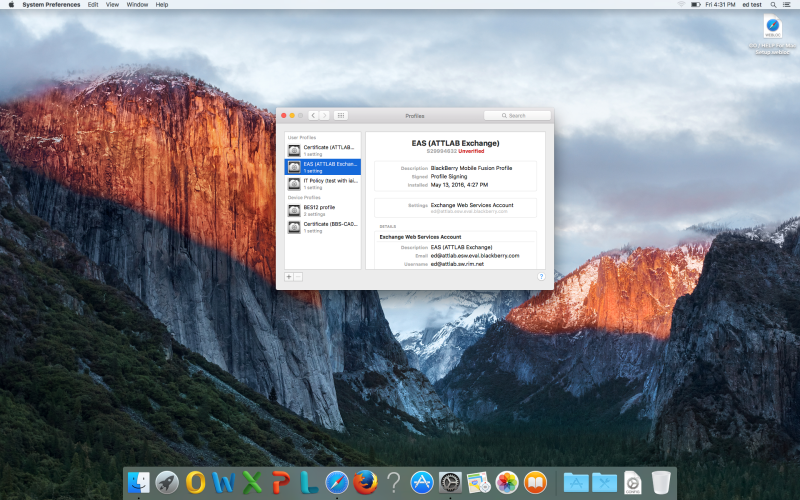
Task: Click the add profile plus button
Action: pos(289,277)
